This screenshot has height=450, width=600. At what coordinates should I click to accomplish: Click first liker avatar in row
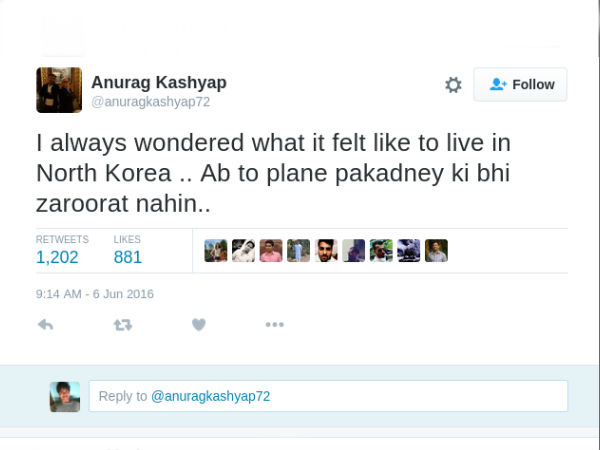[x=216, y=251]
